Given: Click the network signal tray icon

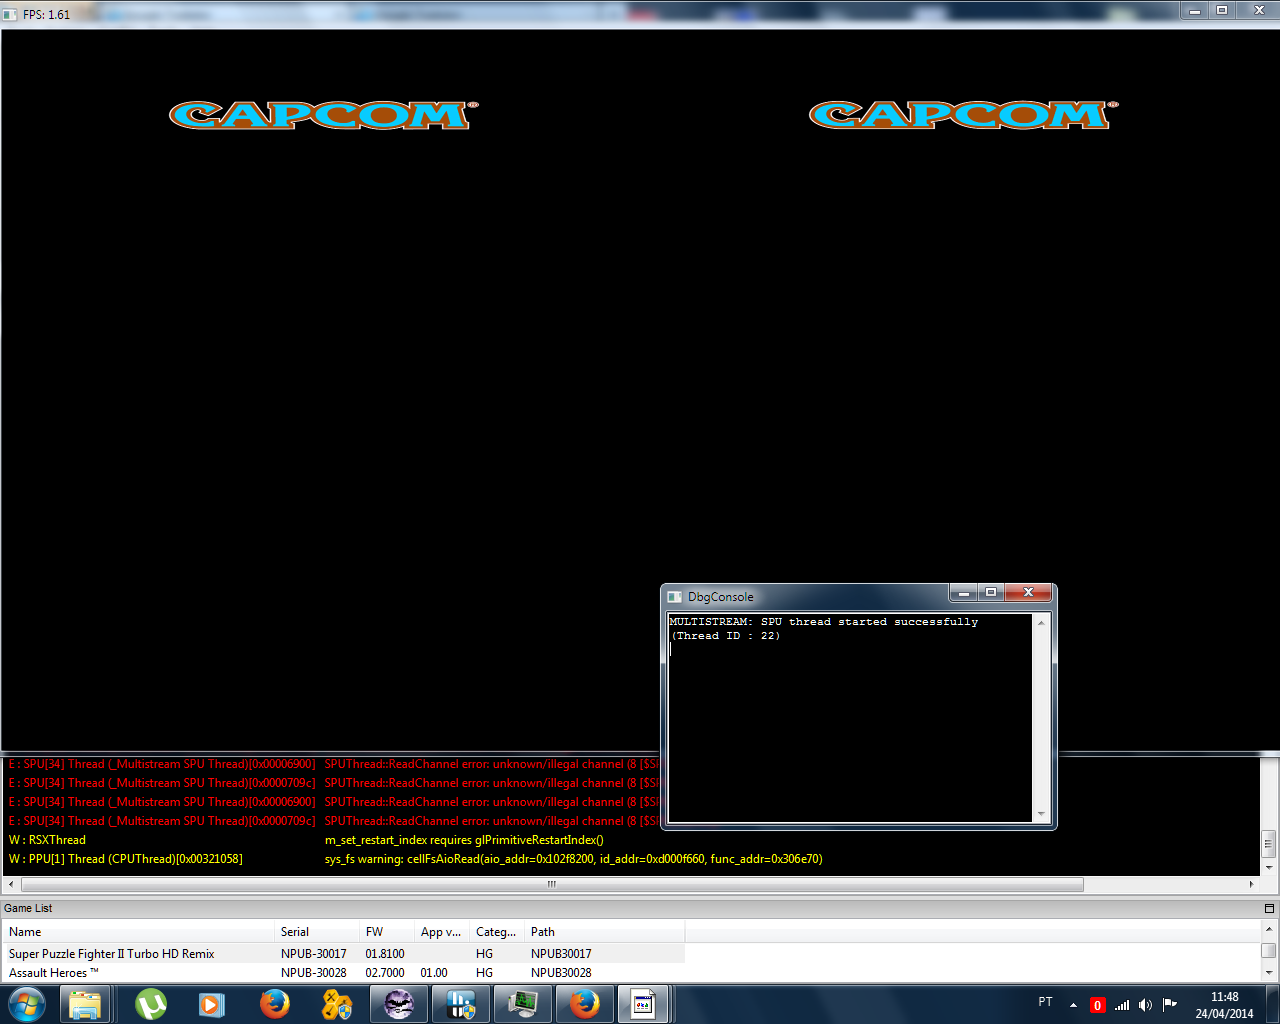Looking at the screenshot, I should (x=1122, y=1005).
